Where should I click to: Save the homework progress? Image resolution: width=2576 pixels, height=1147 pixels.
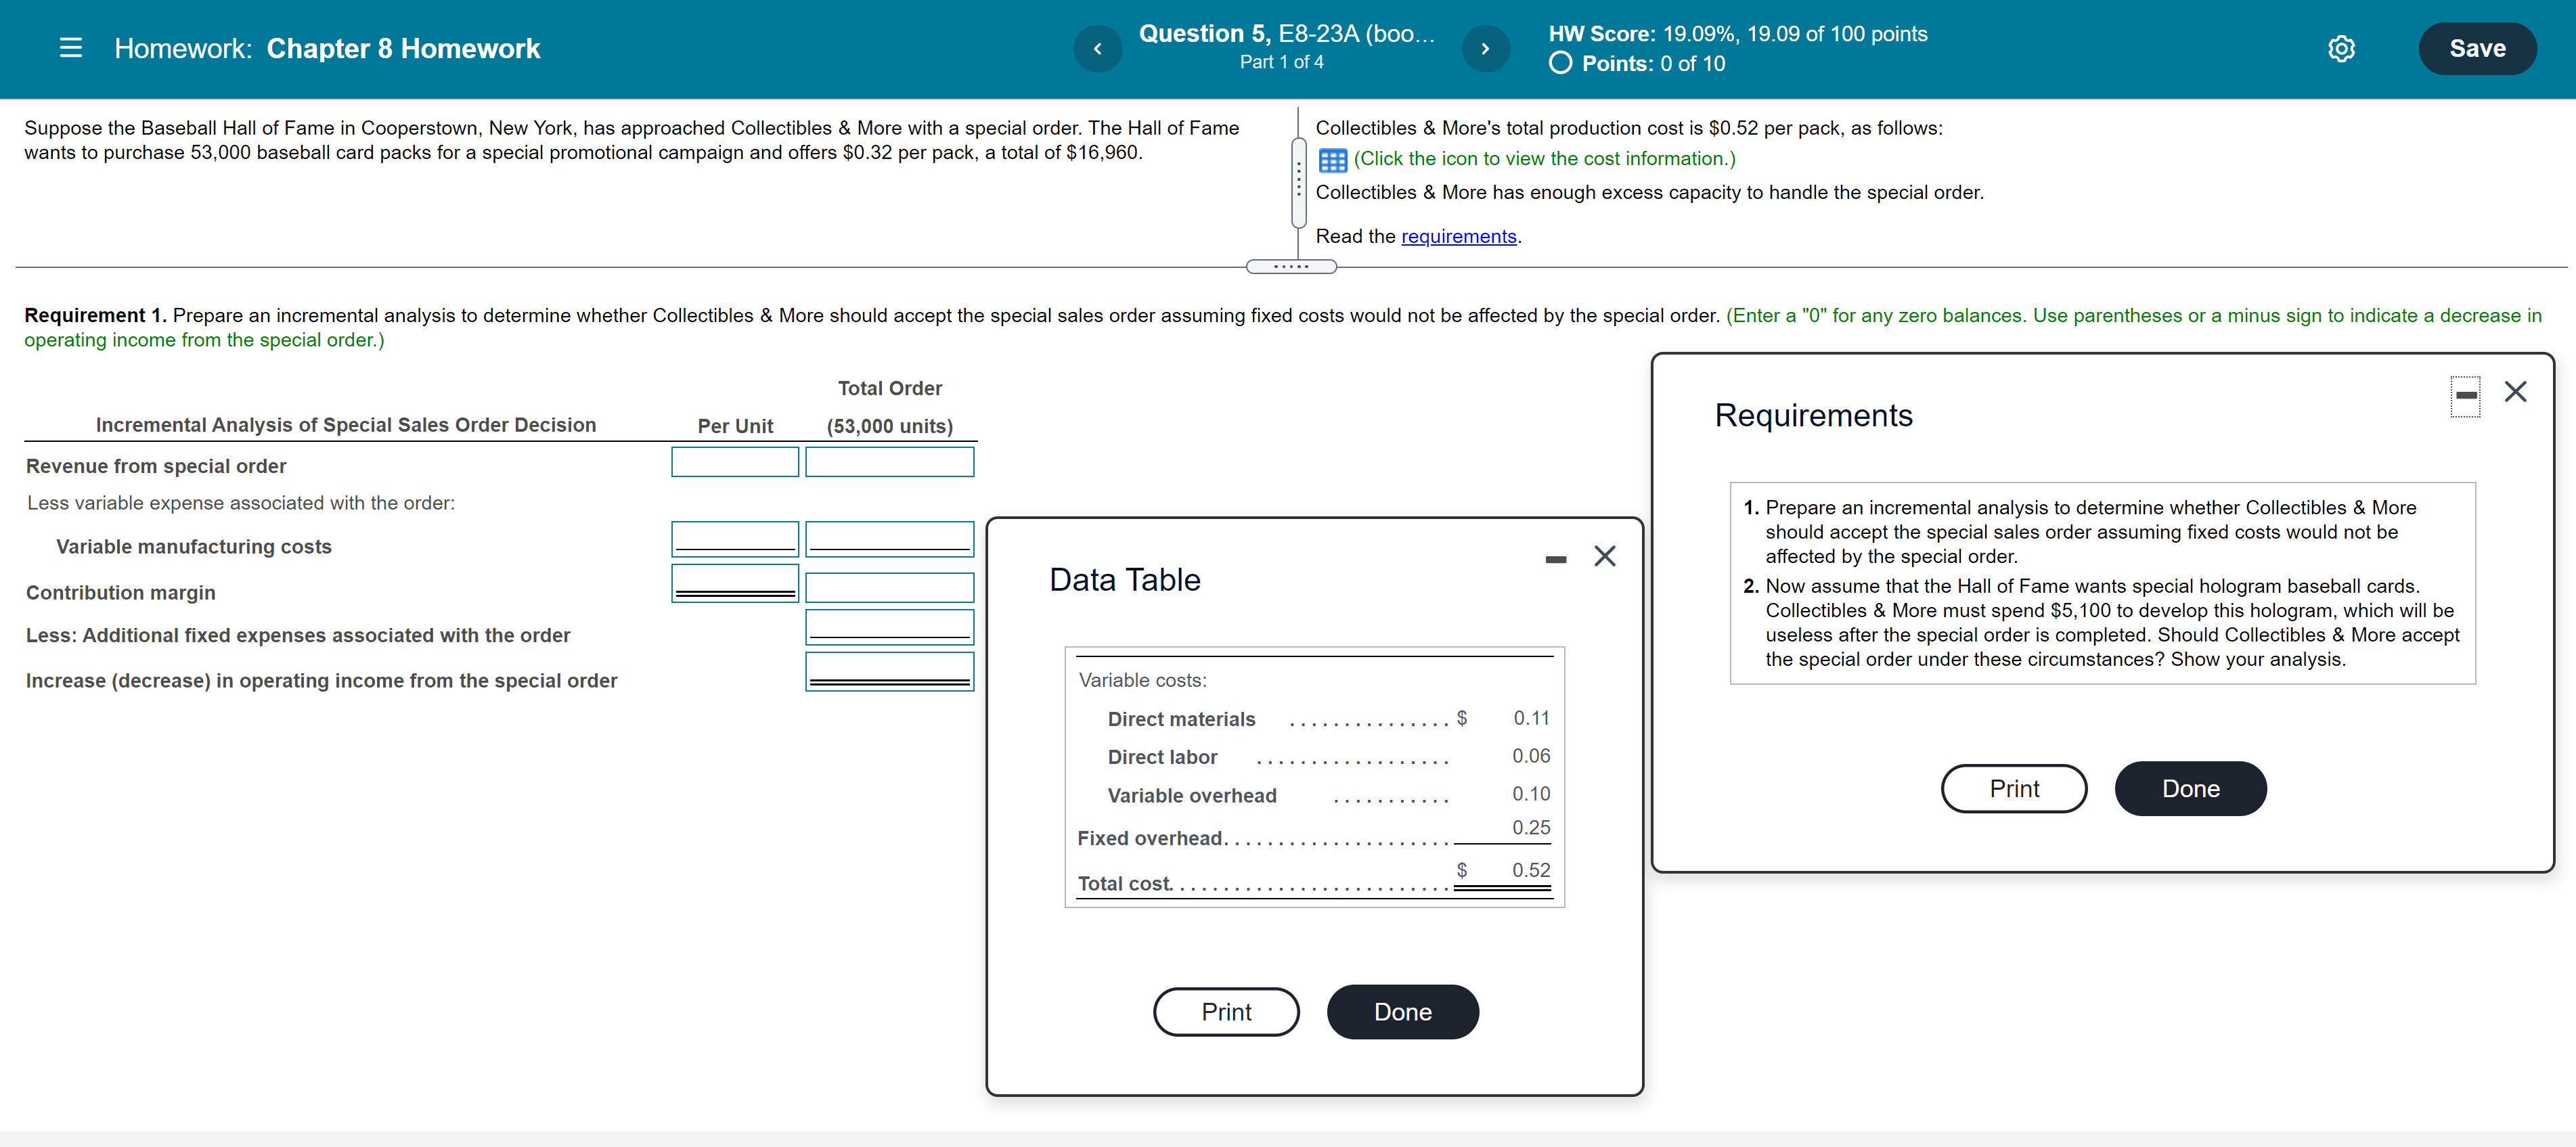(2476, 48)
